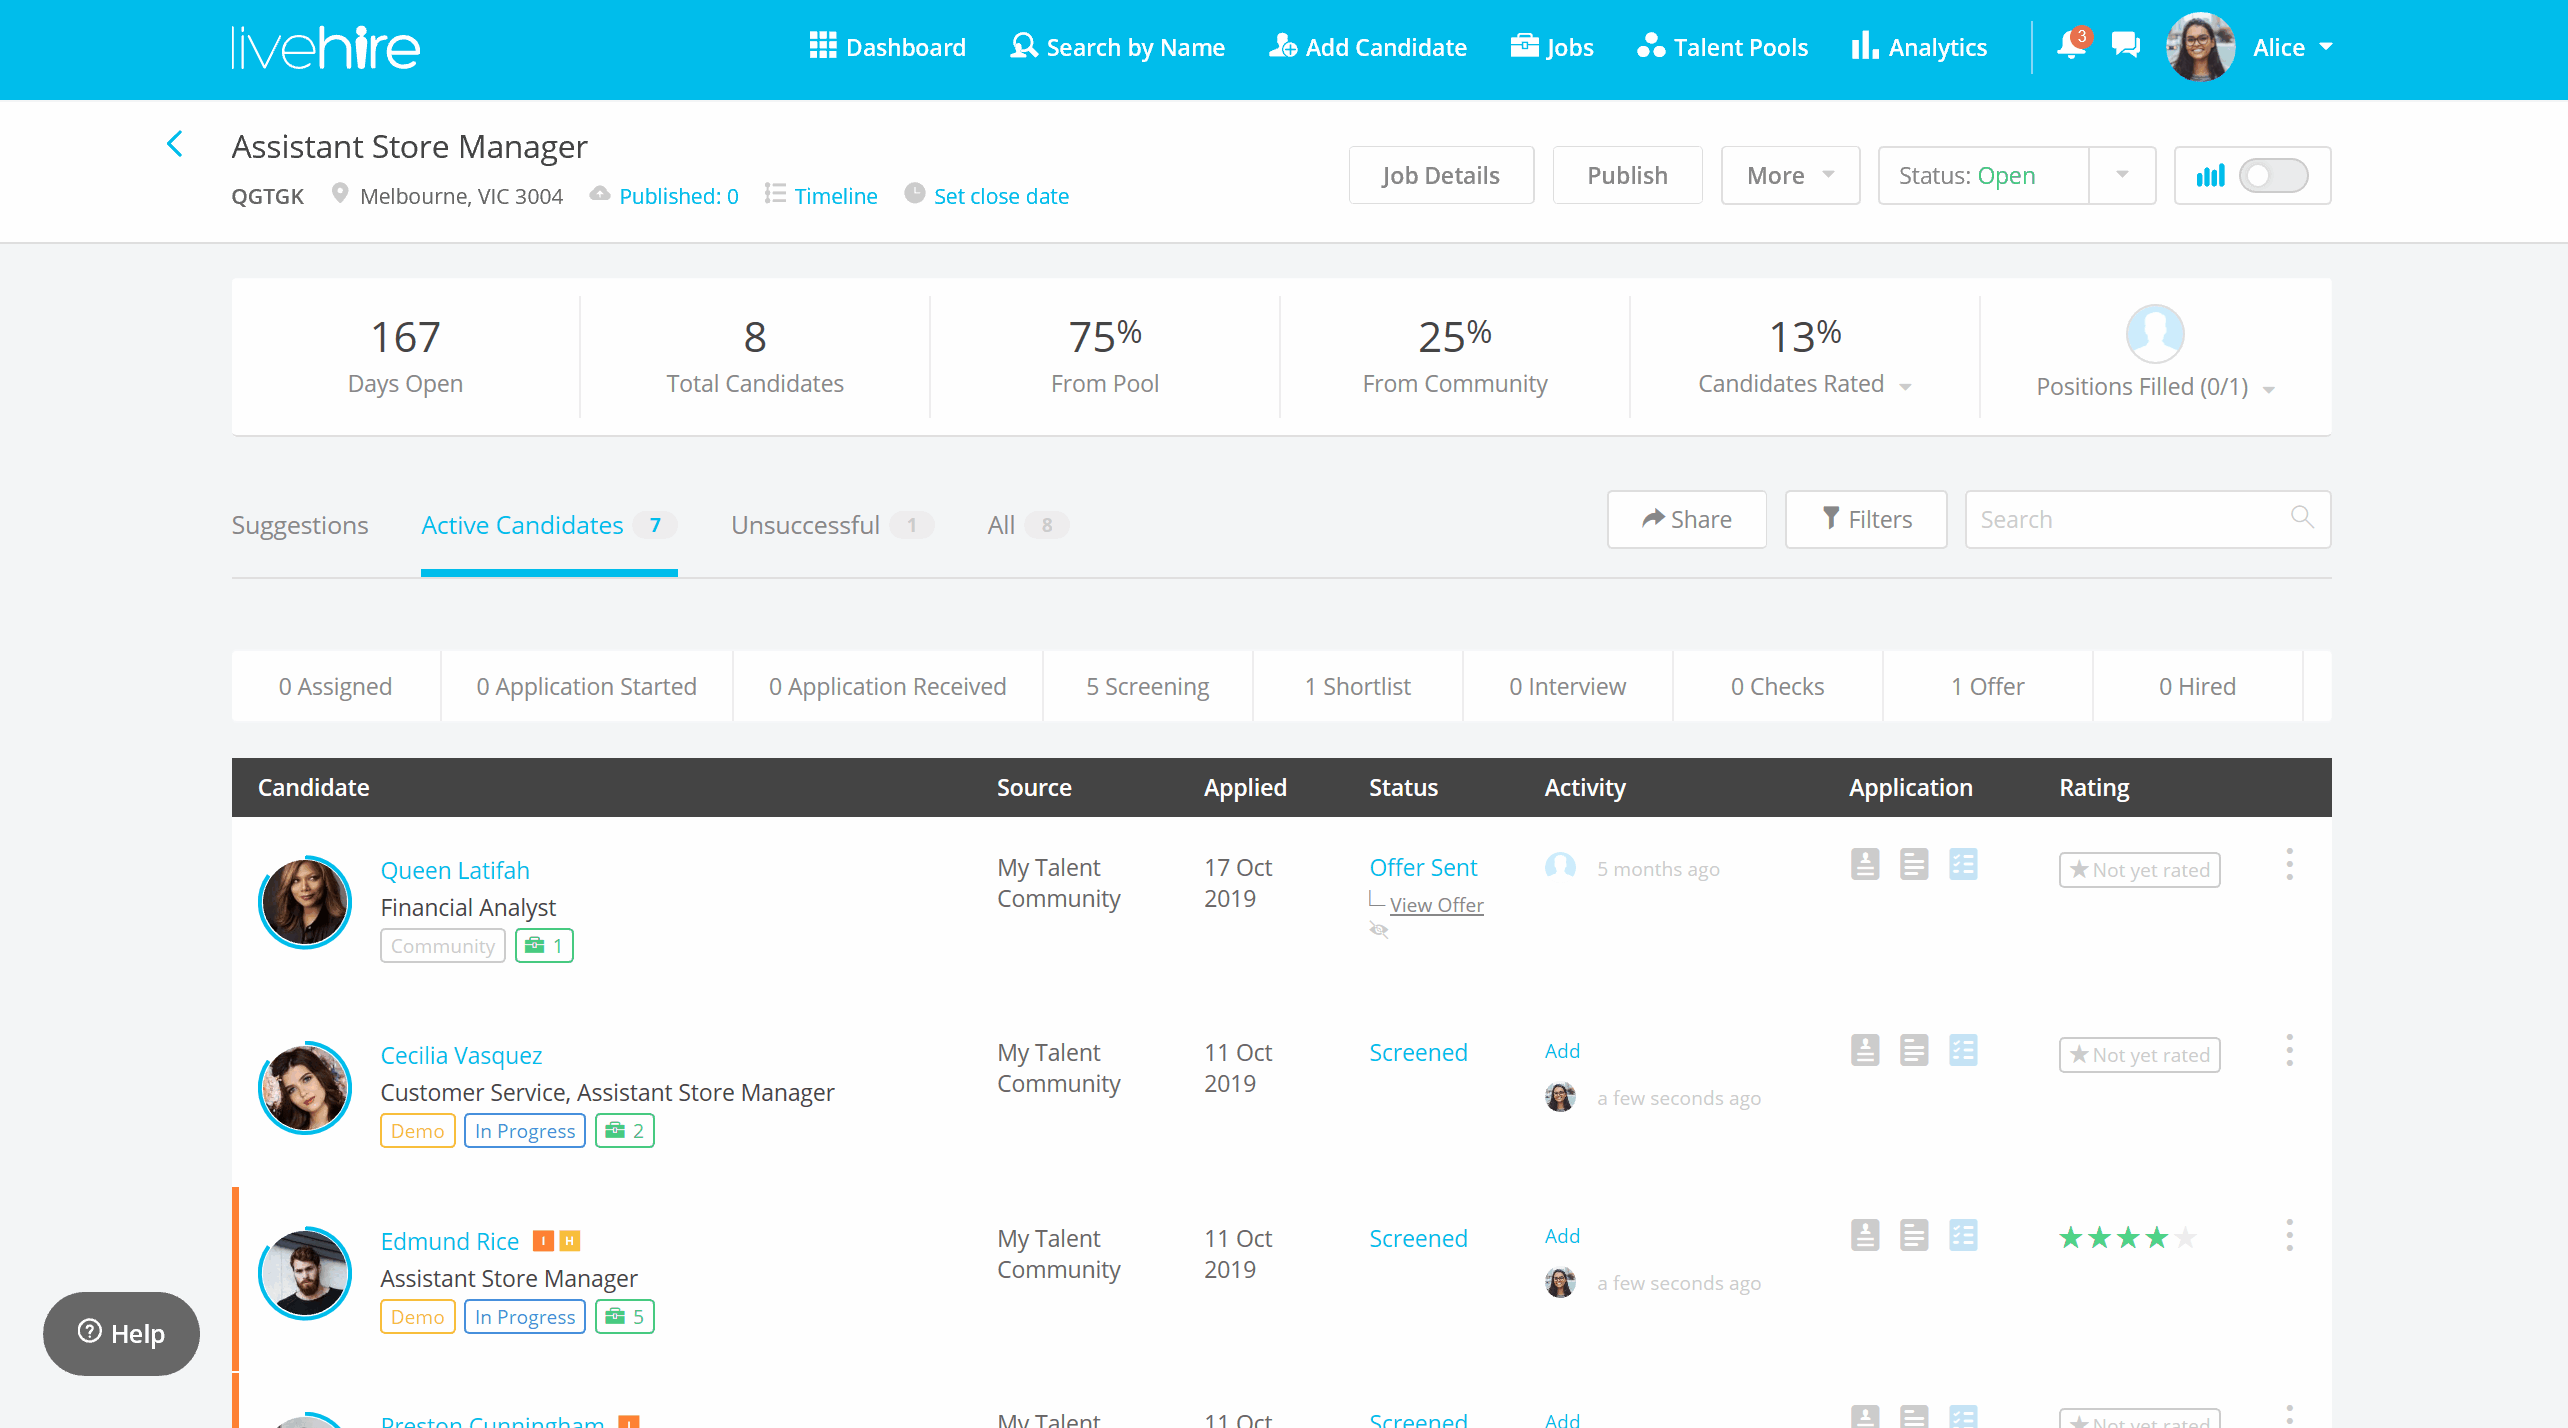This screenshot has height=1428, width=2568.
Task: Click the magnifier icon in Search box
Action: tap(2302, 517)
